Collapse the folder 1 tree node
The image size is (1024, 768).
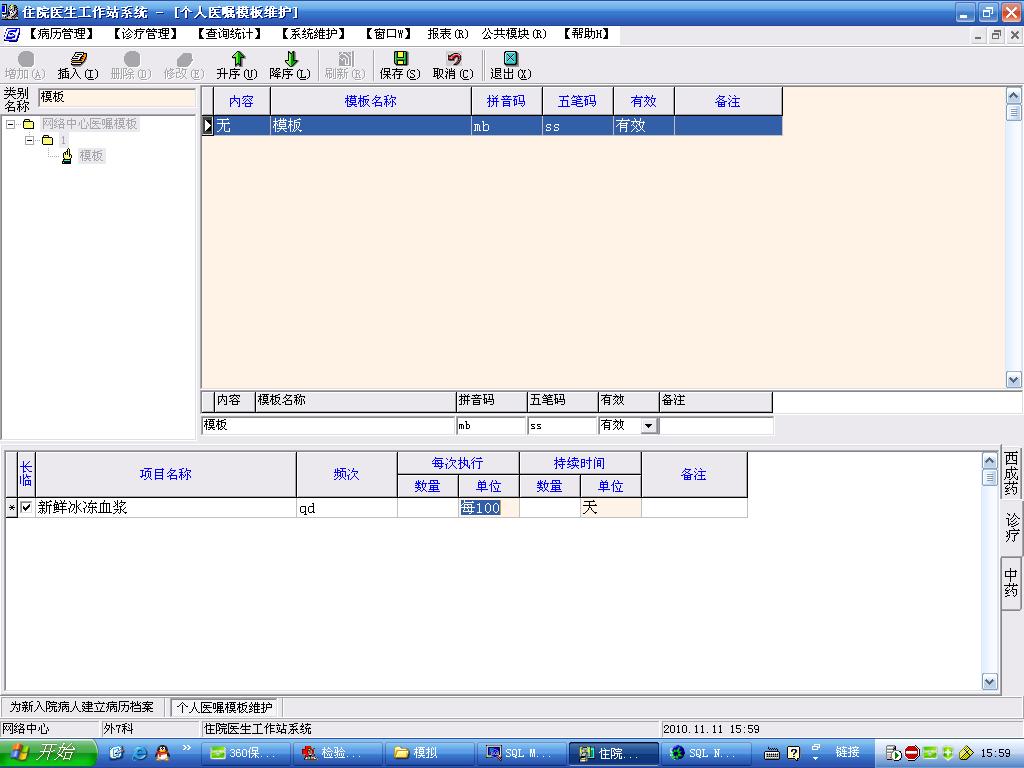[x=30, y=141]
